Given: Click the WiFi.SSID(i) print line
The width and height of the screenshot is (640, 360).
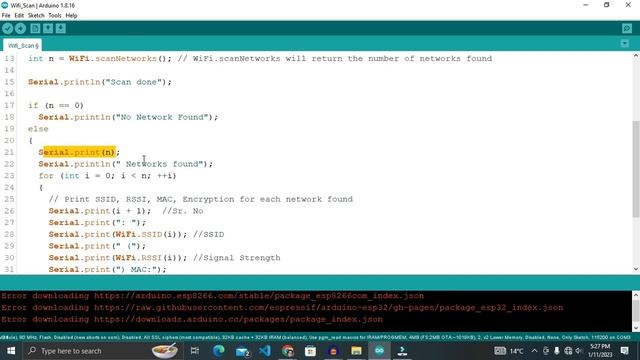Looking at the screenshot, I should [118, 234].
